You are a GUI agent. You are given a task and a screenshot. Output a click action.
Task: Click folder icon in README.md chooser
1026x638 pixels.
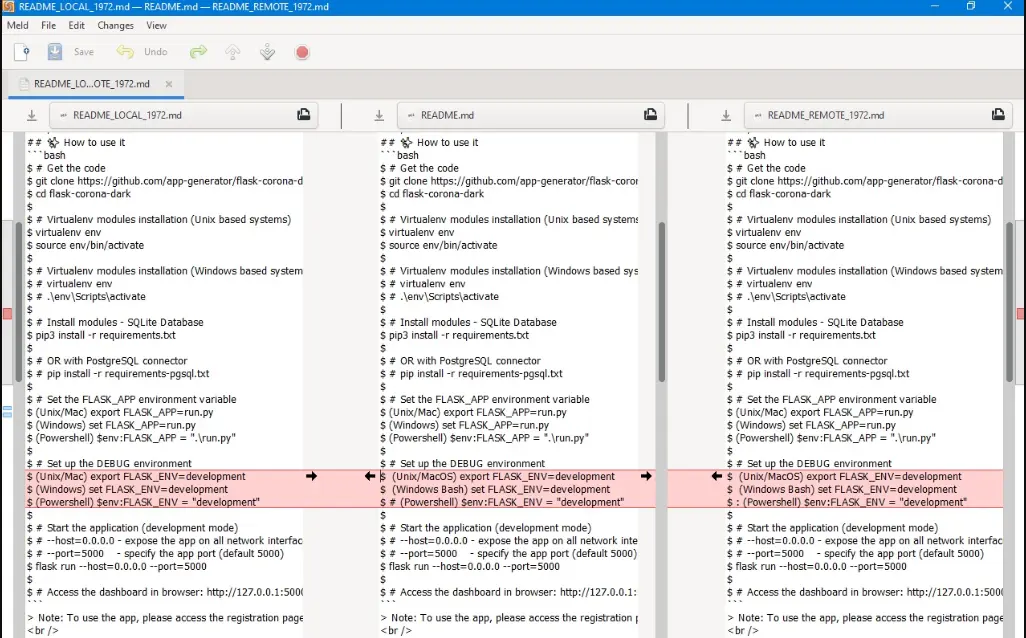coord(650,115)
